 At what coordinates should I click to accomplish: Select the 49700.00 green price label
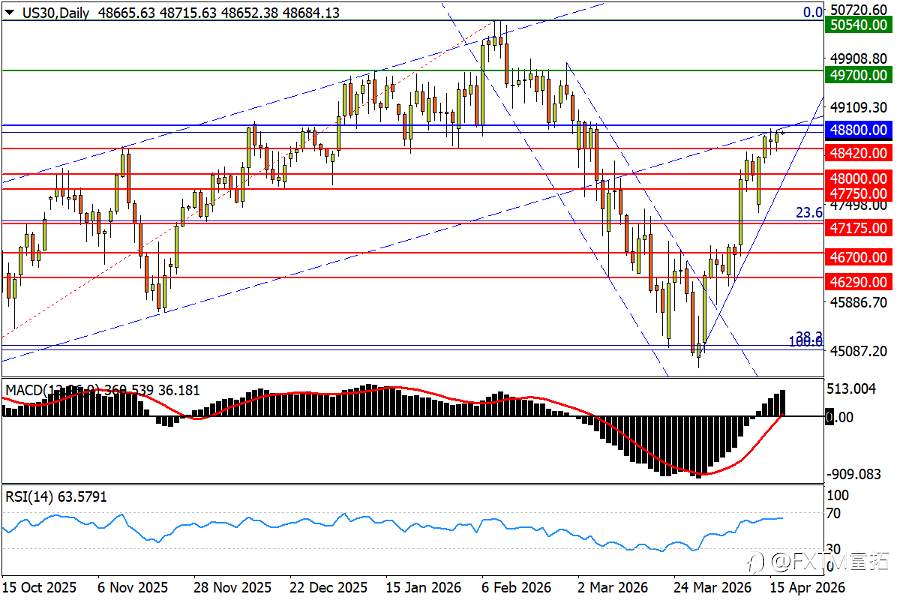point(858,75)
